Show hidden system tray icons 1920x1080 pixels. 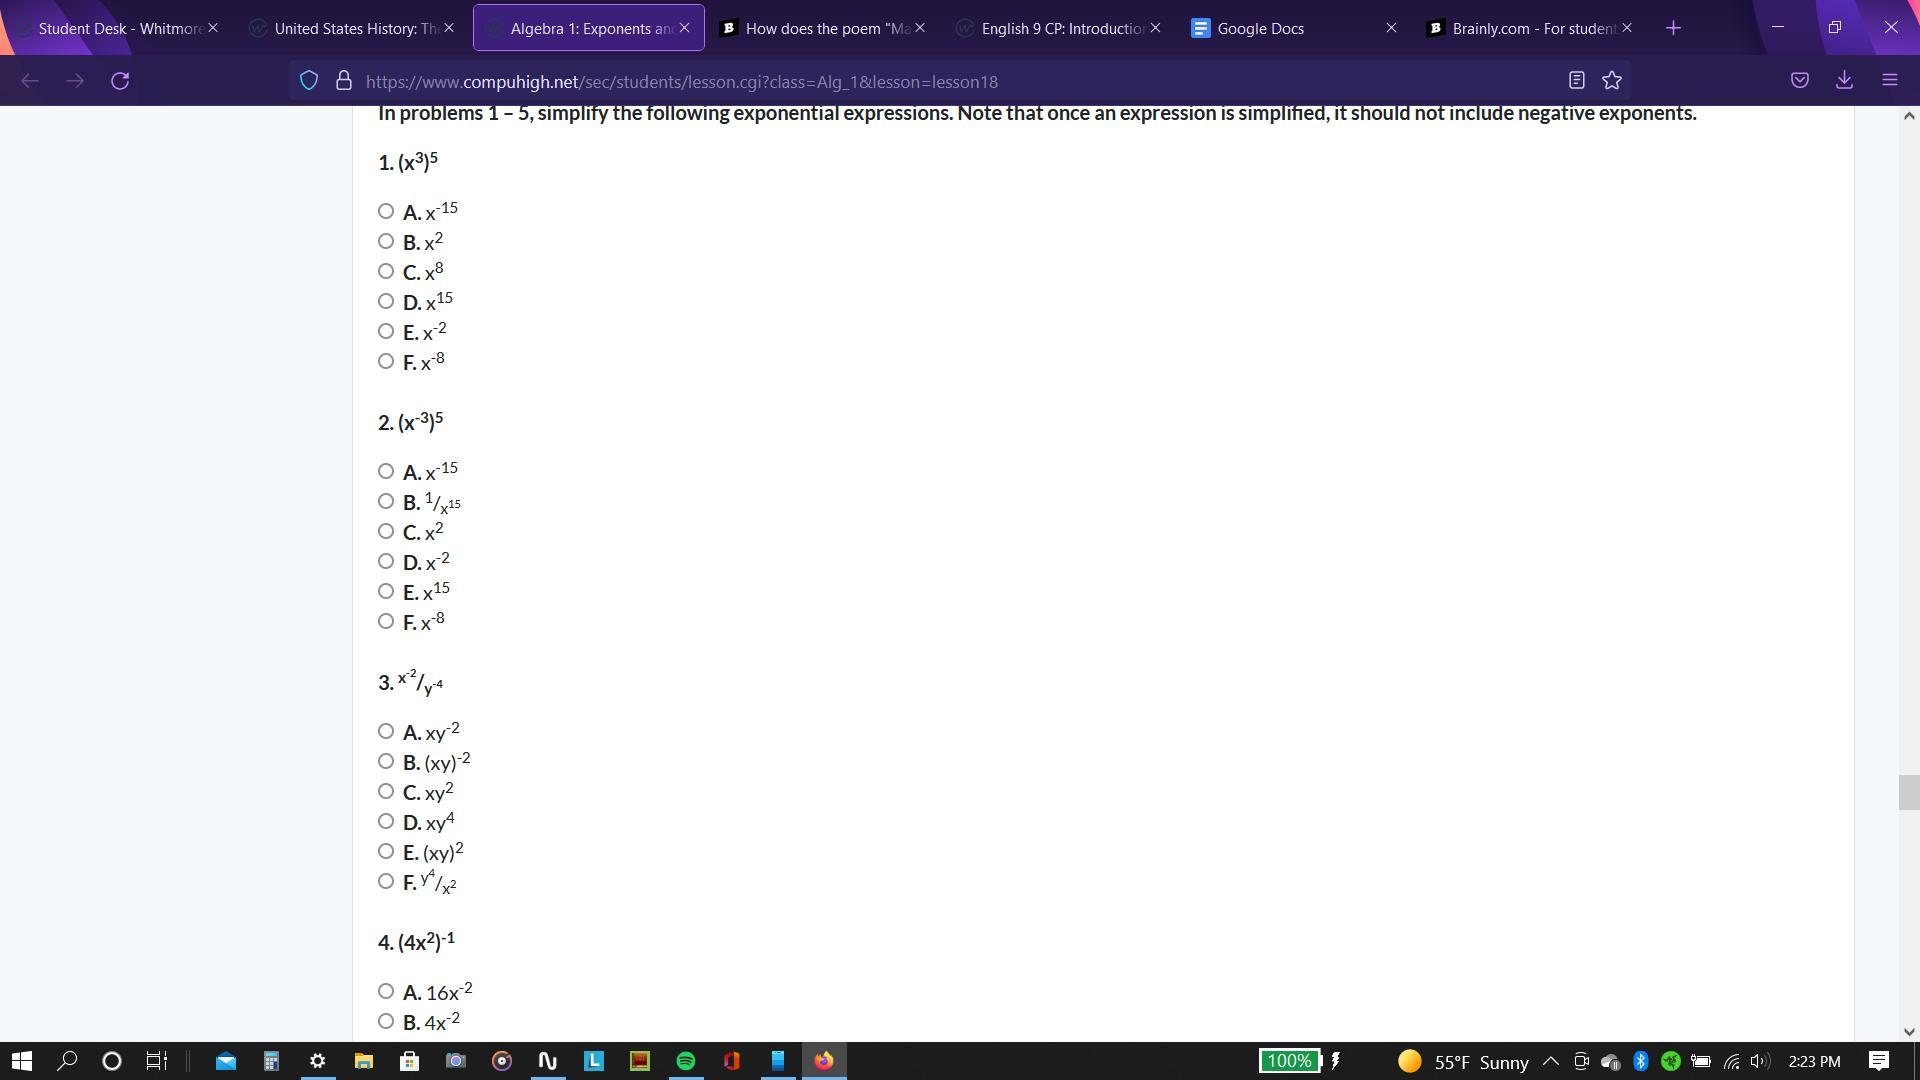1550,1061
